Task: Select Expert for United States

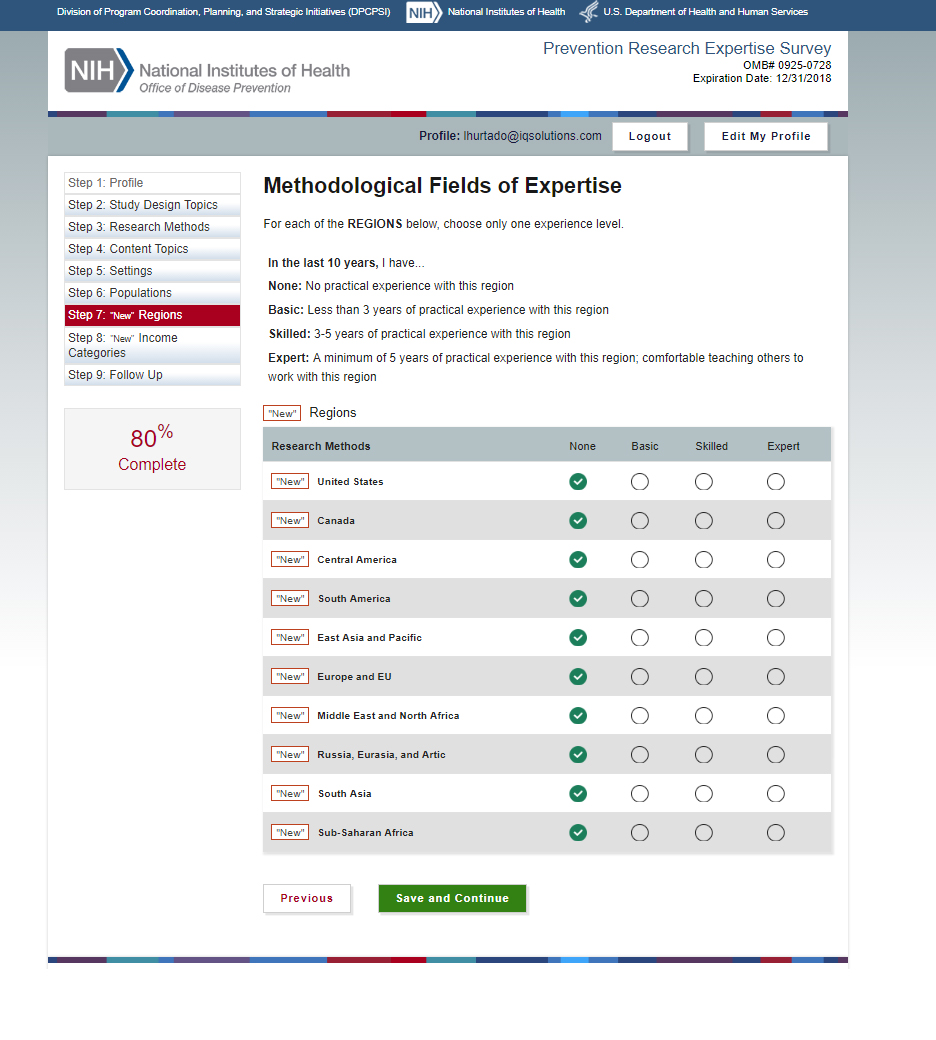Action: pos(775,482)
